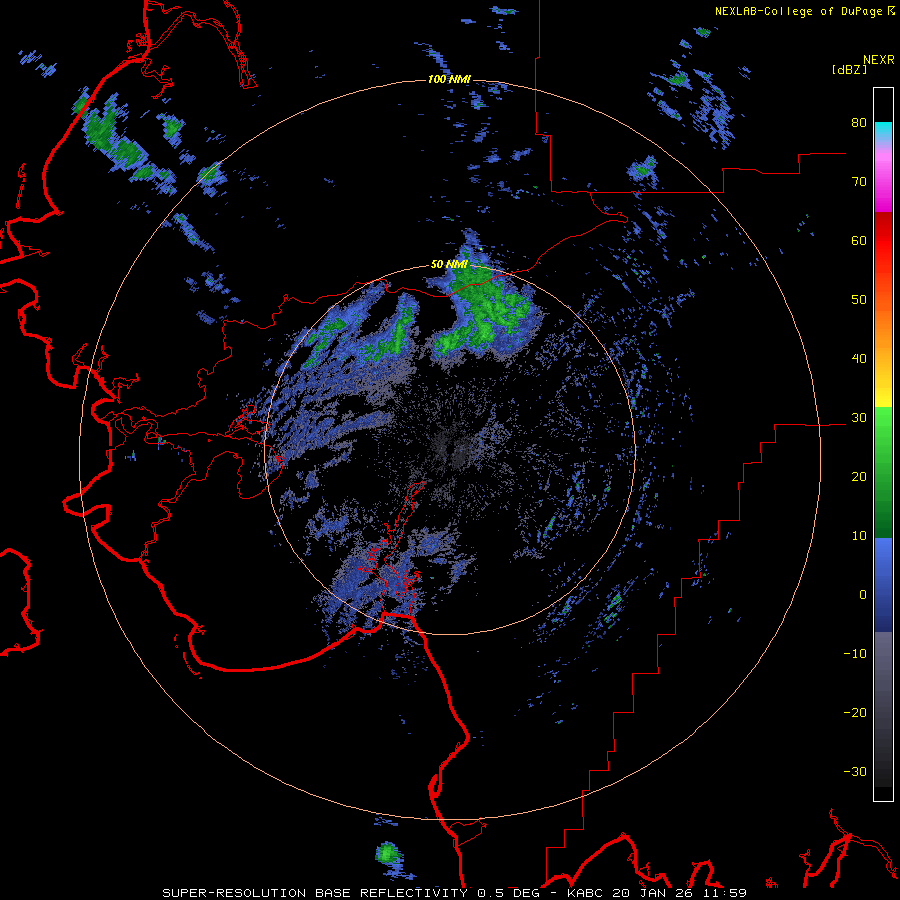This screenshot has width=900, height=900.
Task: Click the [dBZ] unit label
Action: click(849, 70)
